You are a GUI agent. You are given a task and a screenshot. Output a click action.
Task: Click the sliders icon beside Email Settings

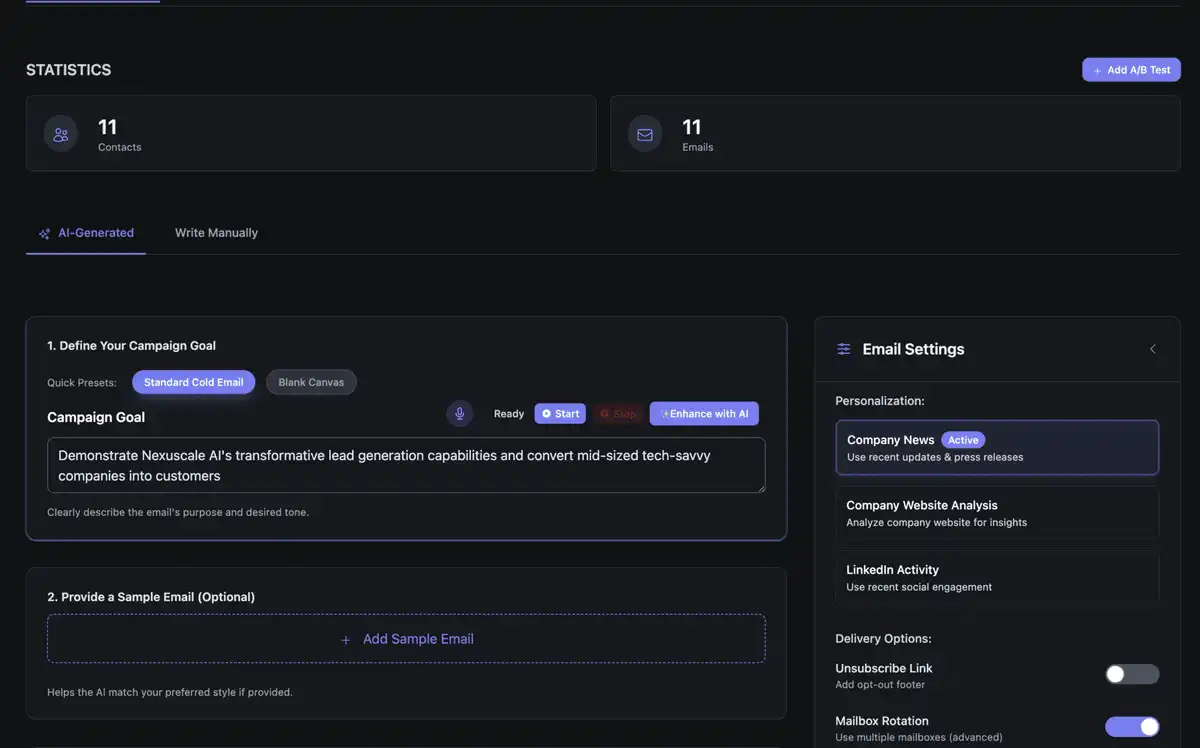coord(843,348)
